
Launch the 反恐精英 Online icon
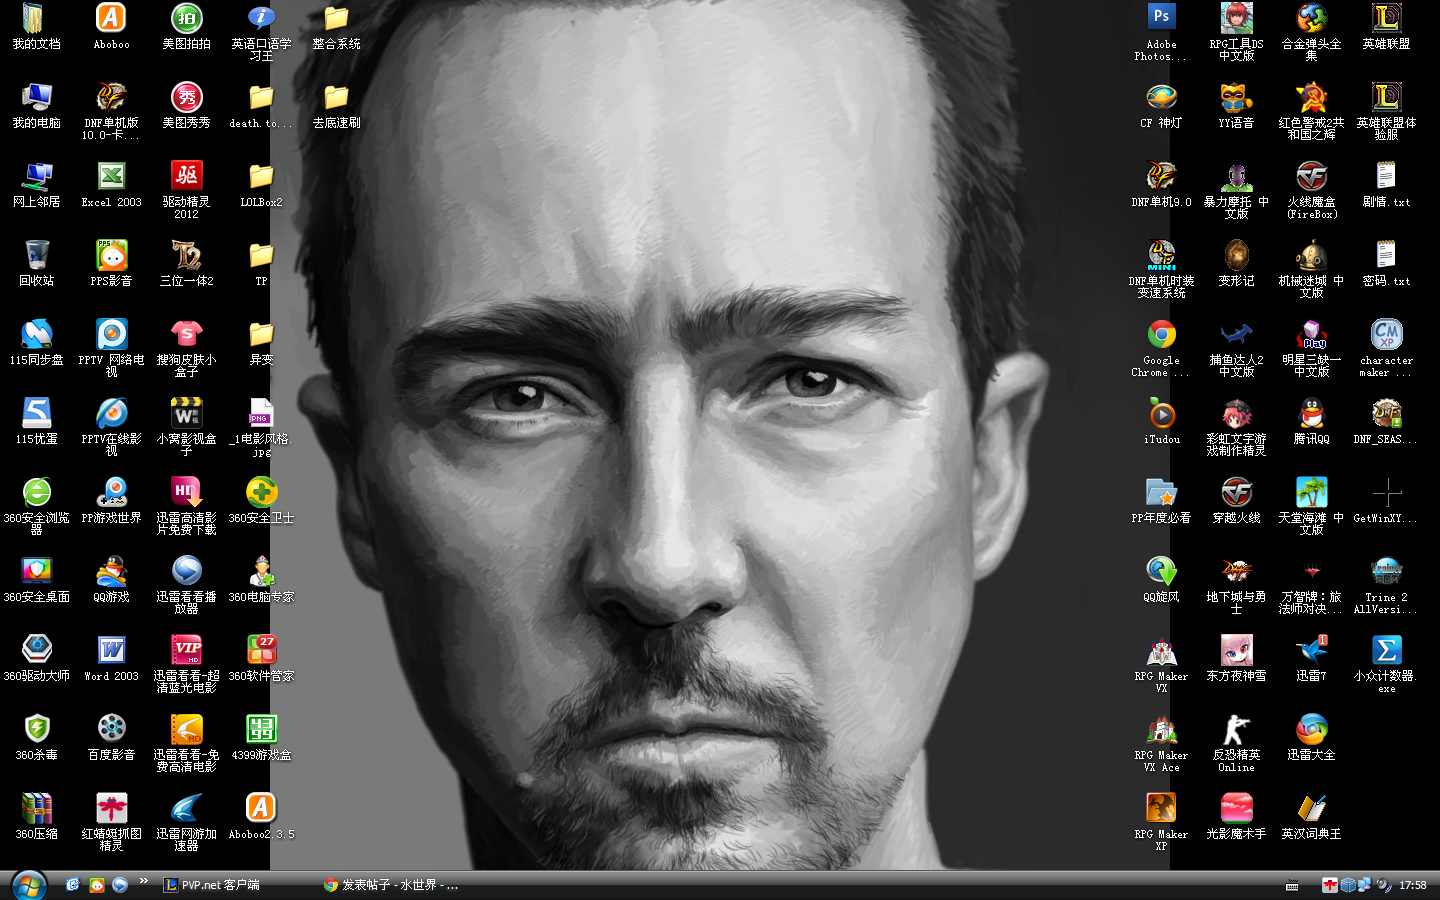(1236, 742)
